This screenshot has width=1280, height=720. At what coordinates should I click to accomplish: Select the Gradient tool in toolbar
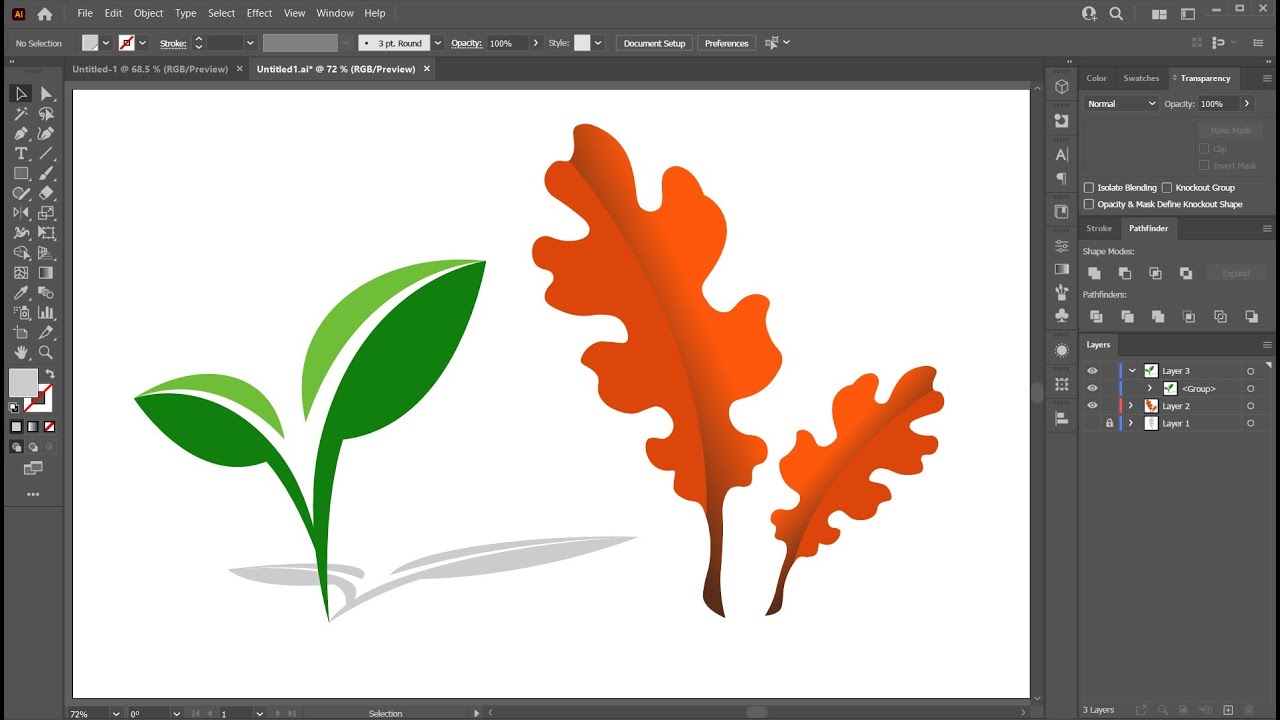click(46, 273)
